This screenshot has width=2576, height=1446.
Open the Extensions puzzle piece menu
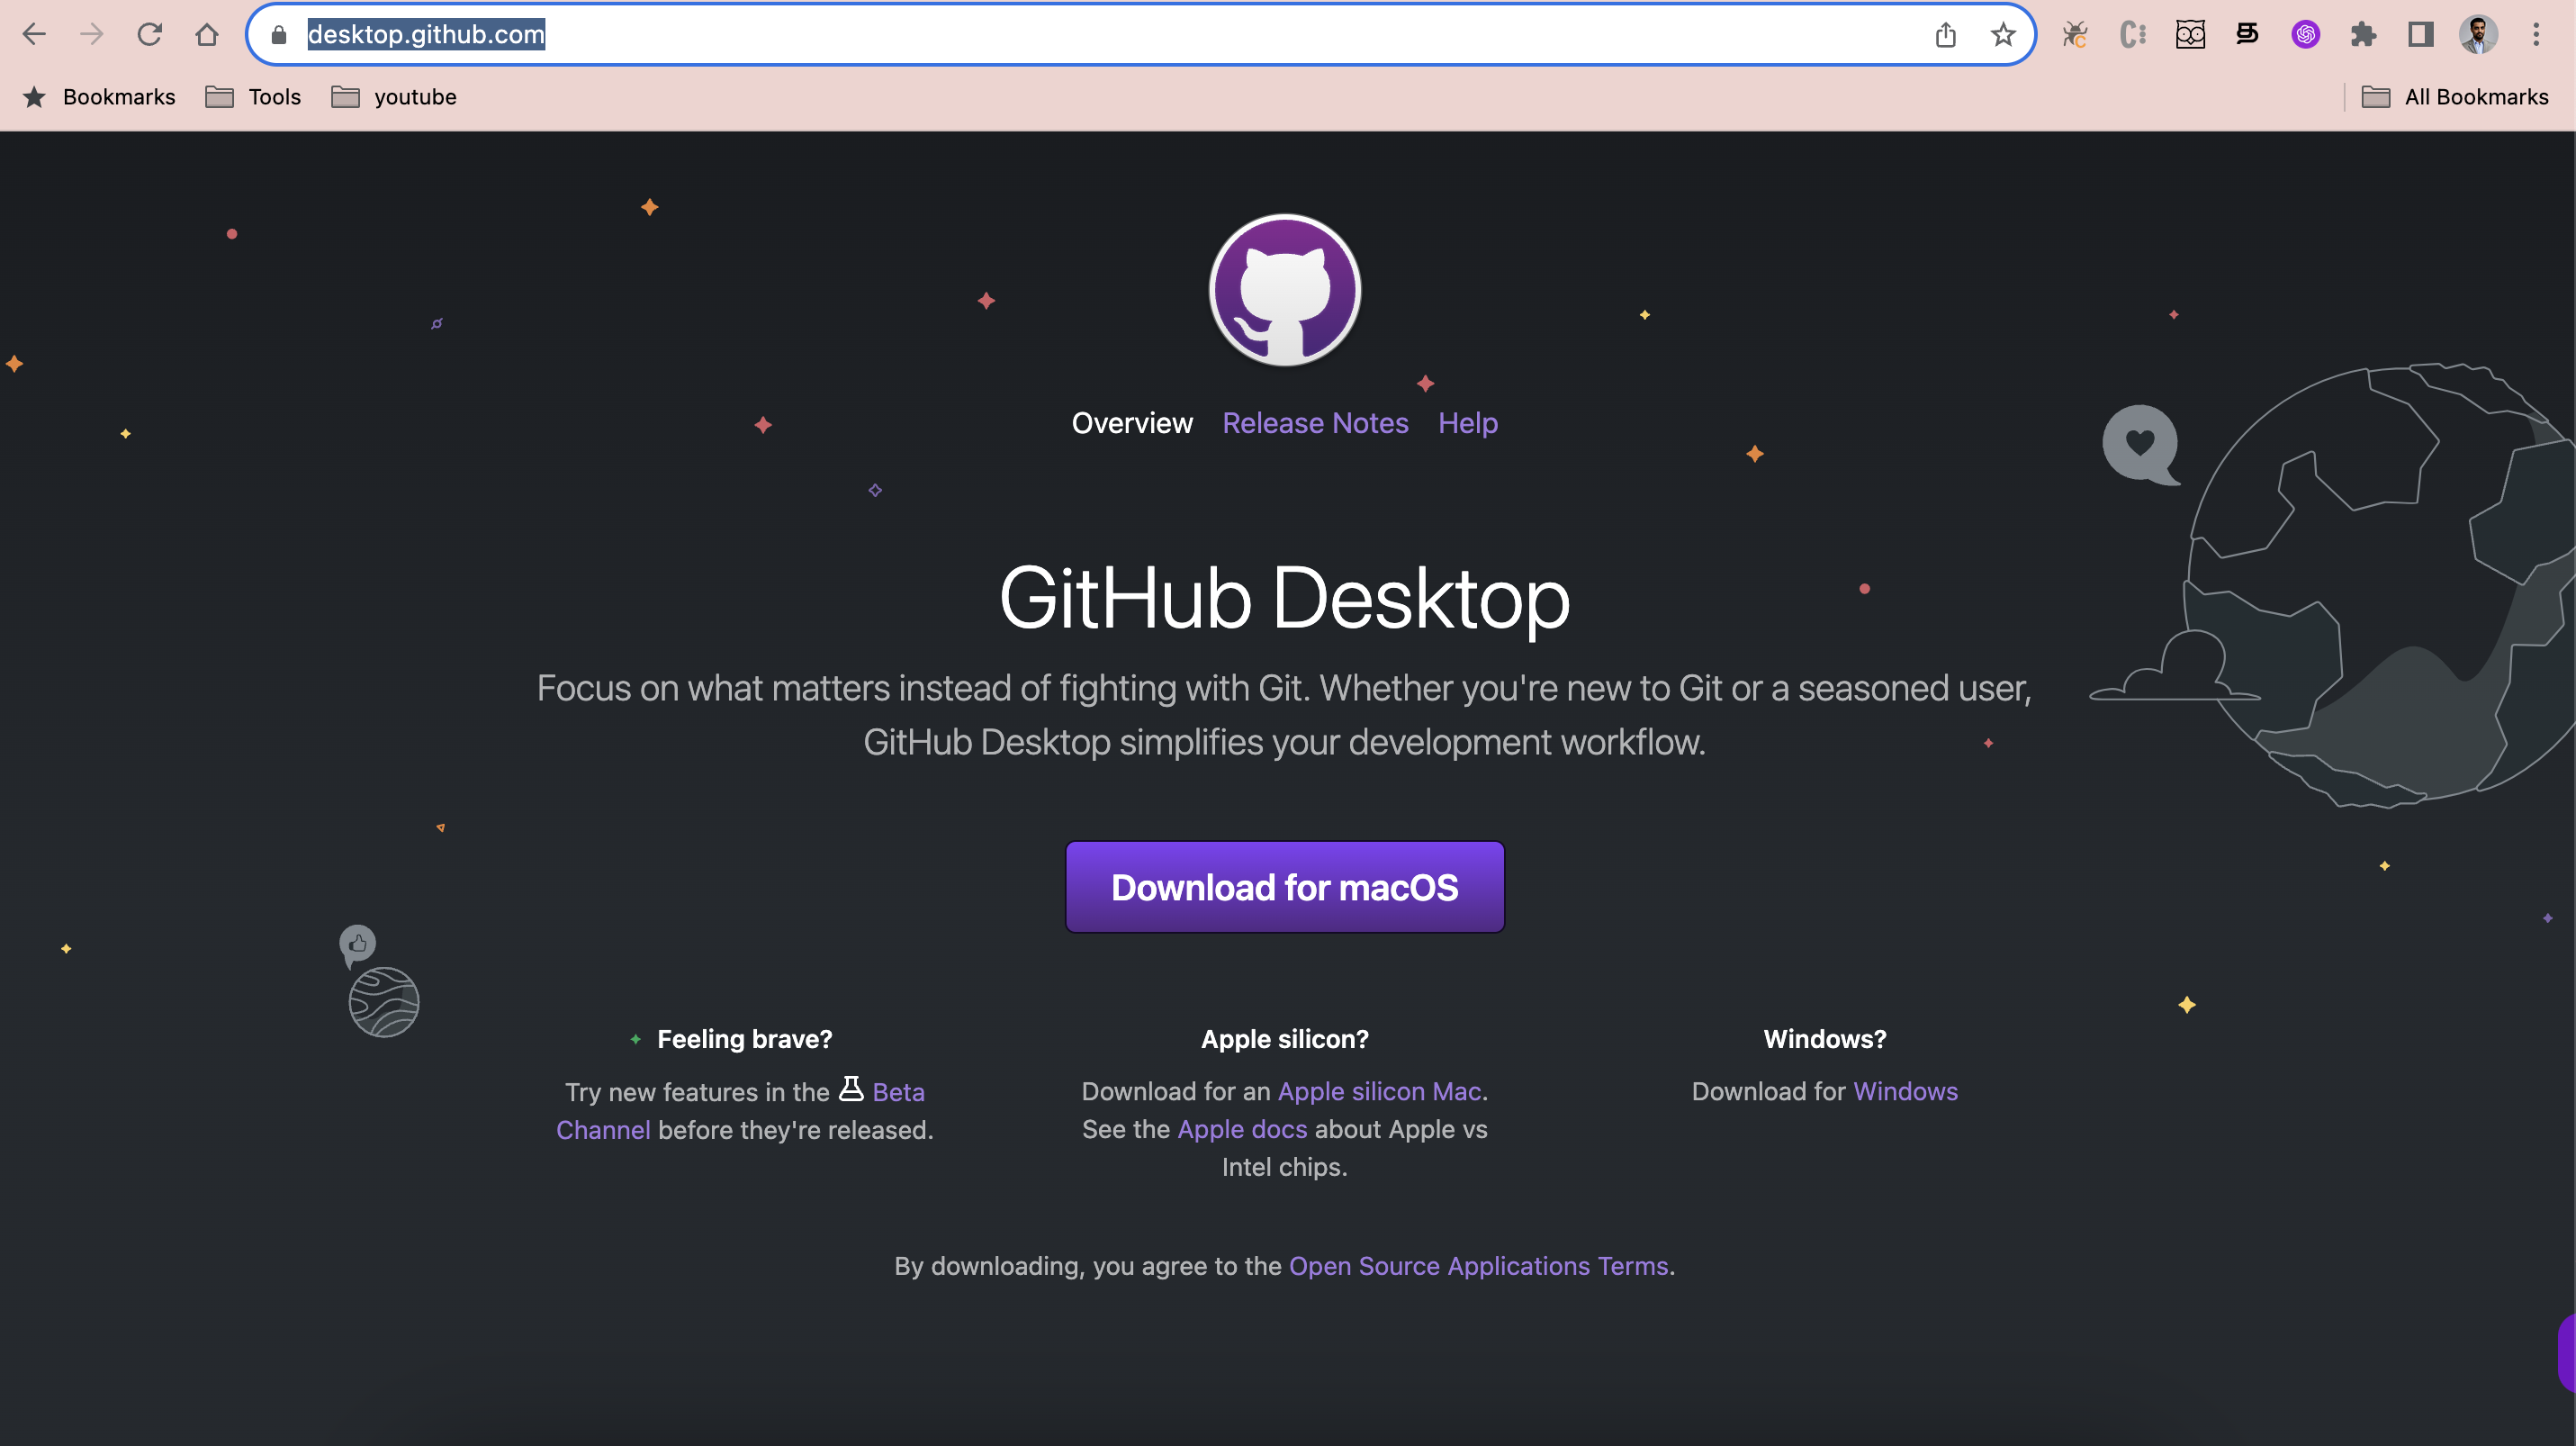coord(2363,35)
